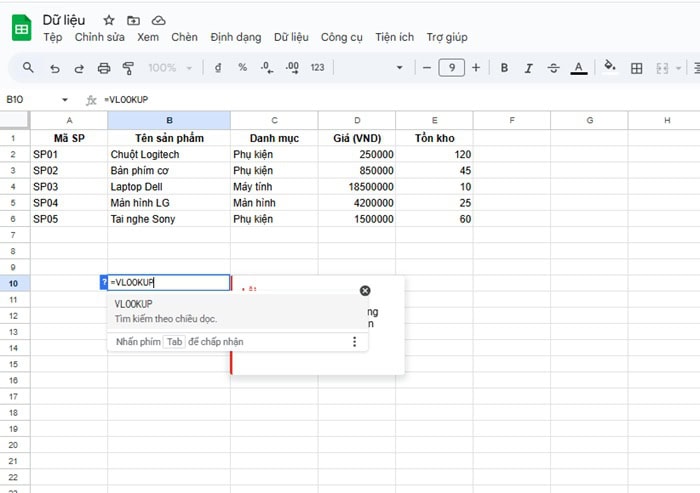Open the Tiện ích menu
Image resolution: width=700 pixels, height=493 pixels.
click(395, 37)
